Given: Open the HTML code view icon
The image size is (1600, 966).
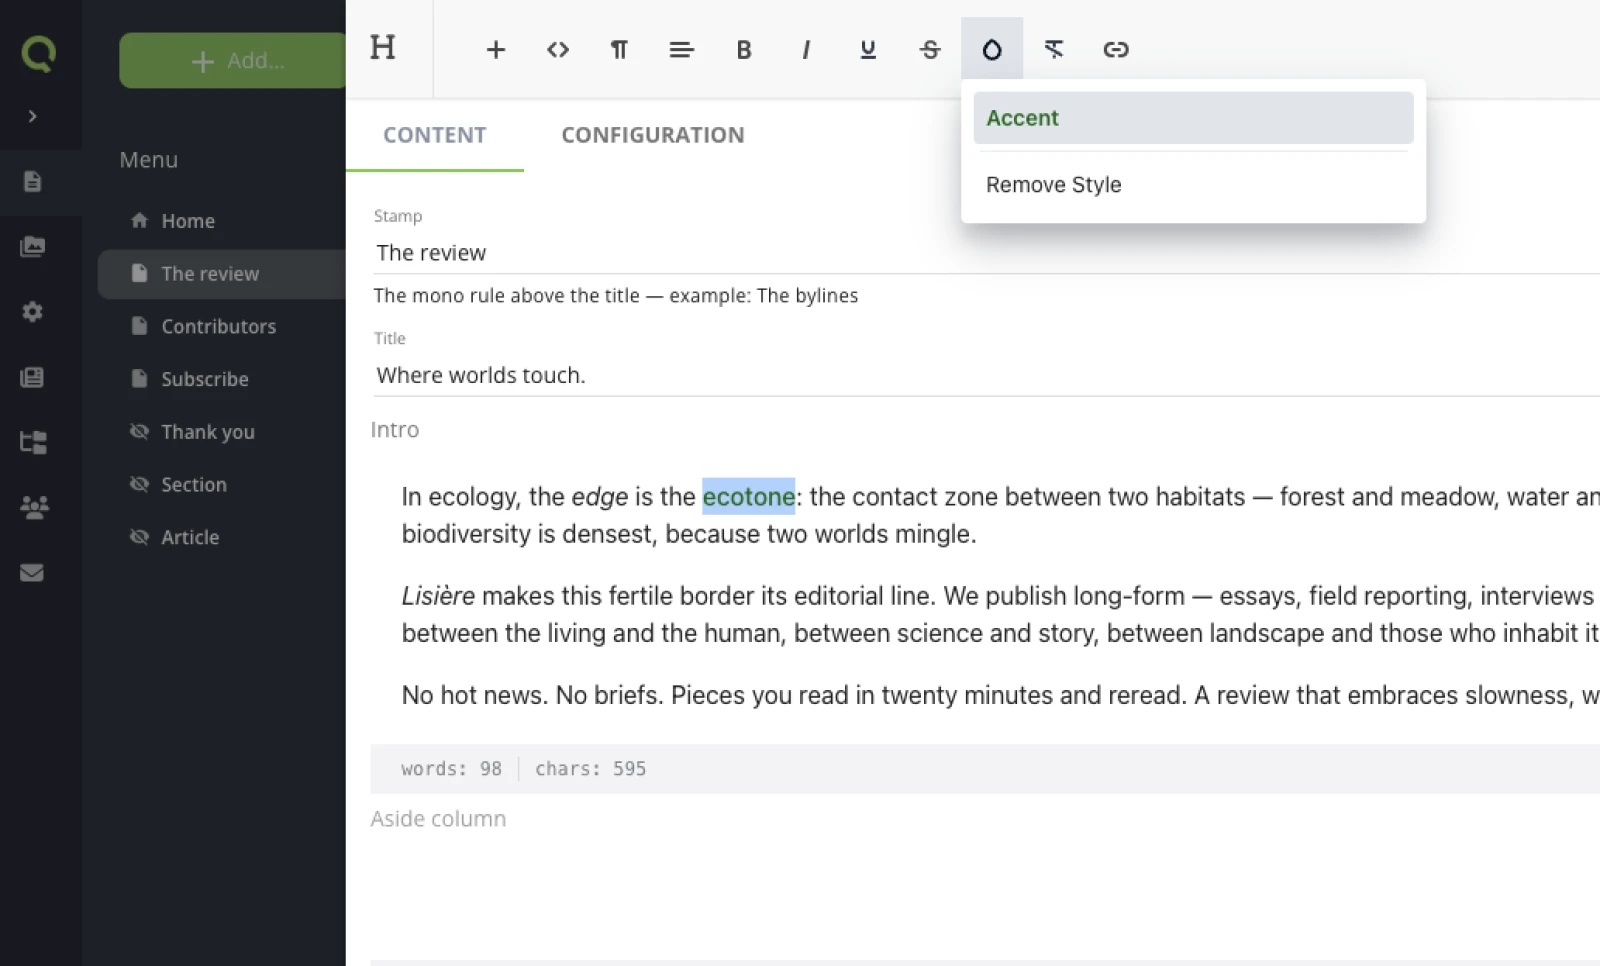Looking at the screenshot, I should coord(558,49).
